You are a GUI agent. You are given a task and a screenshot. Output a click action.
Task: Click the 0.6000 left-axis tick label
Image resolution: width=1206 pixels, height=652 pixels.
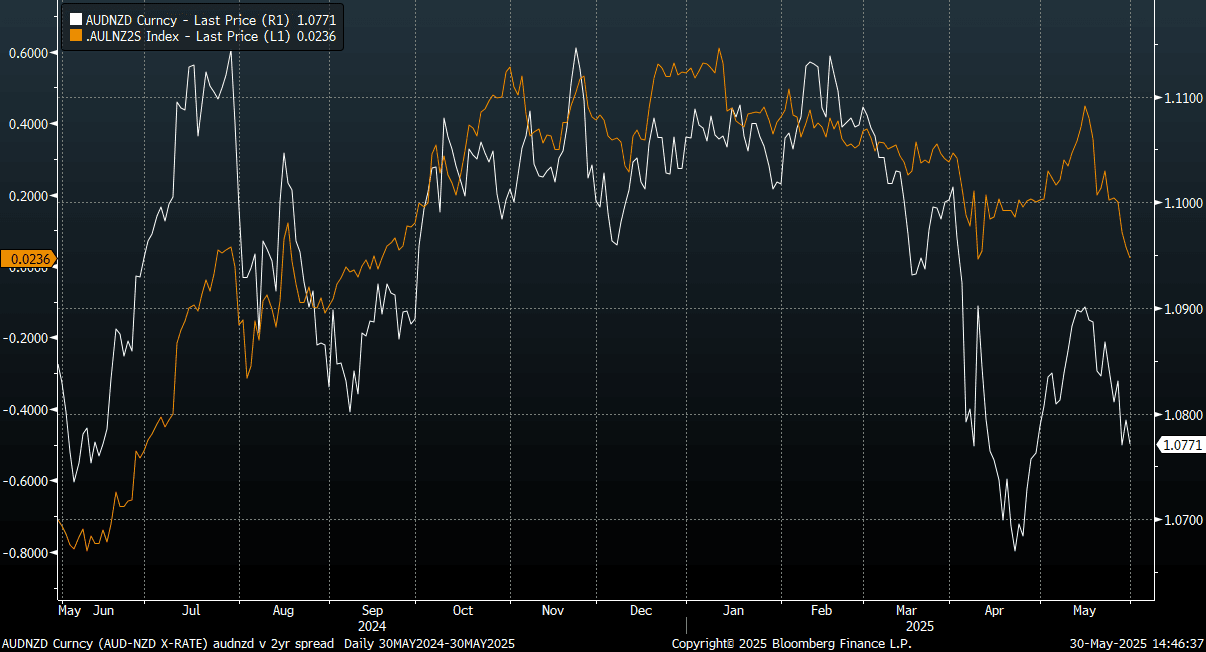tap(29, 53)
